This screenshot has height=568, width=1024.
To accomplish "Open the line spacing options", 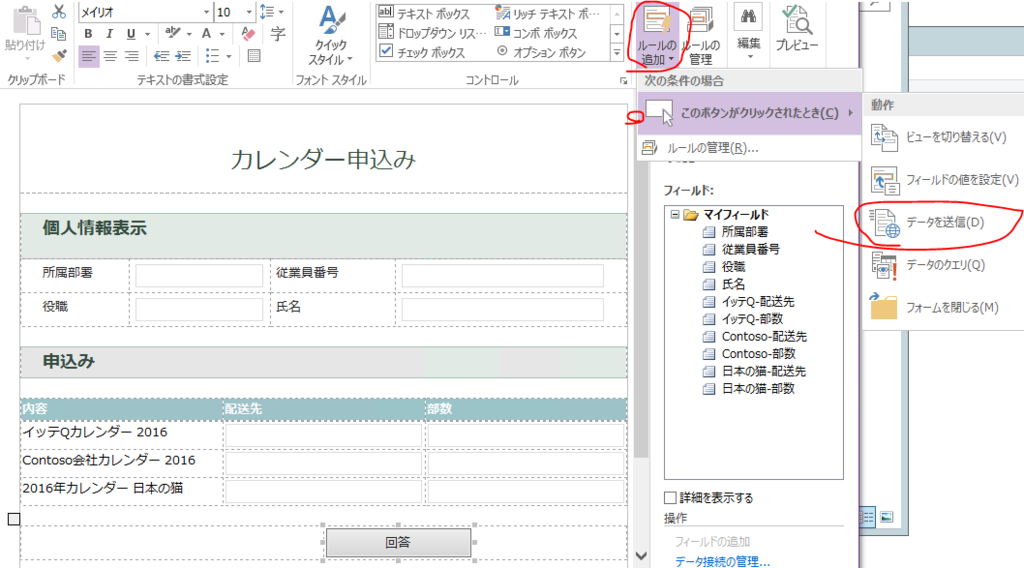I will pos(270,12).
